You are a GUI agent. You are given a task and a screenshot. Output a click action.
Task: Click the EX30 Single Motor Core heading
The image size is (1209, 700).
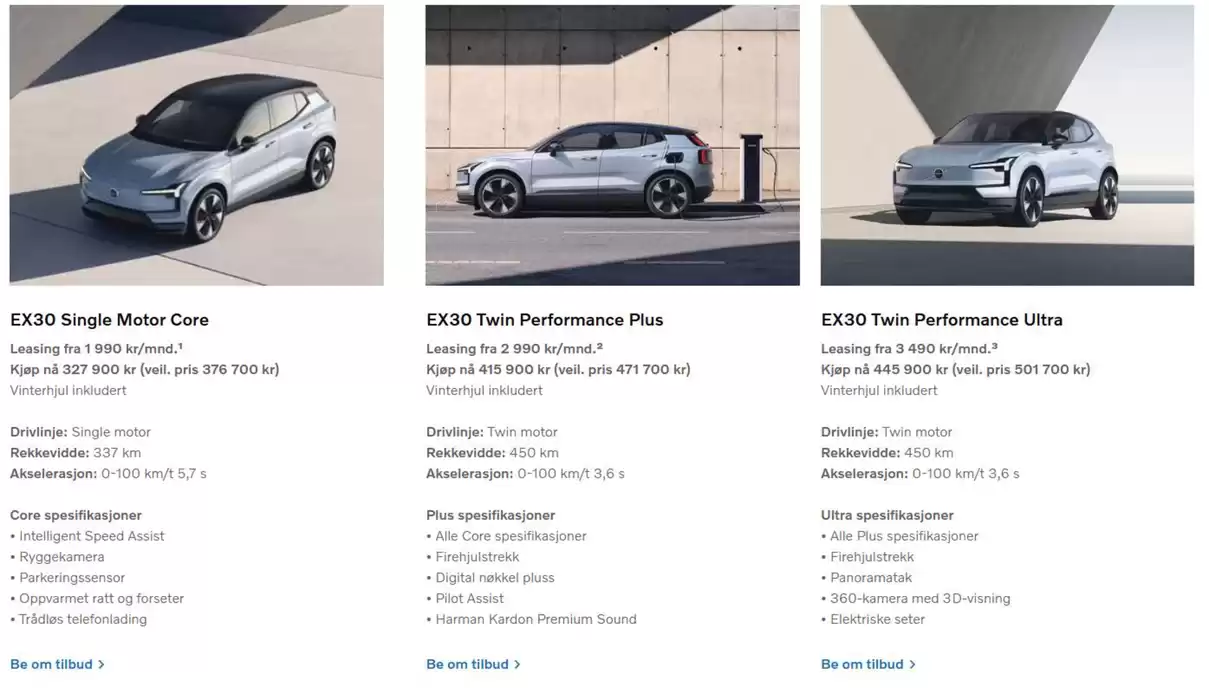(x=109, y=320)
